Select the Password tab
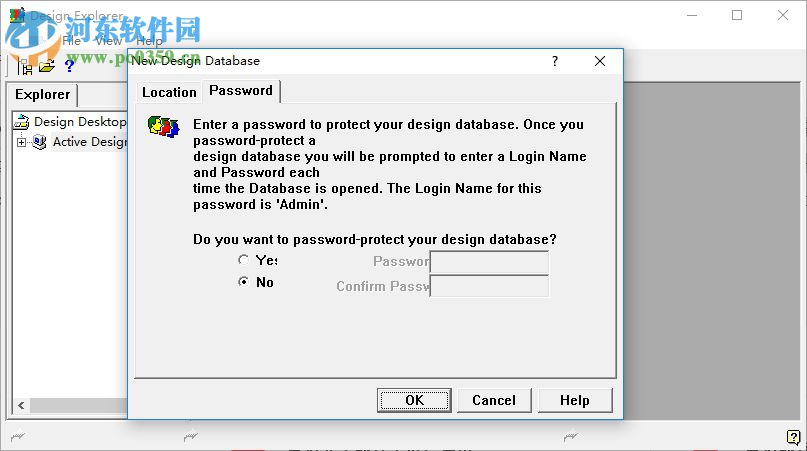Viewport: 807px width, 451px height. point(240,90)
